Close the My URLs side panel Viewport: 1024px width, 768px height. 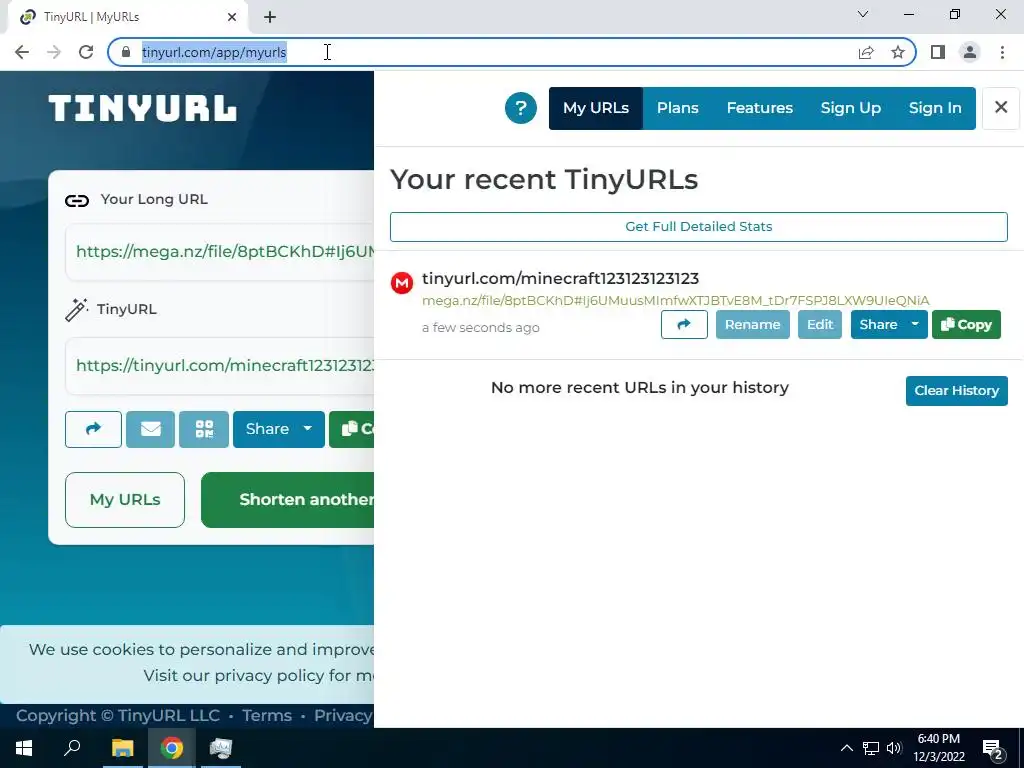[x=1000, y=108]
